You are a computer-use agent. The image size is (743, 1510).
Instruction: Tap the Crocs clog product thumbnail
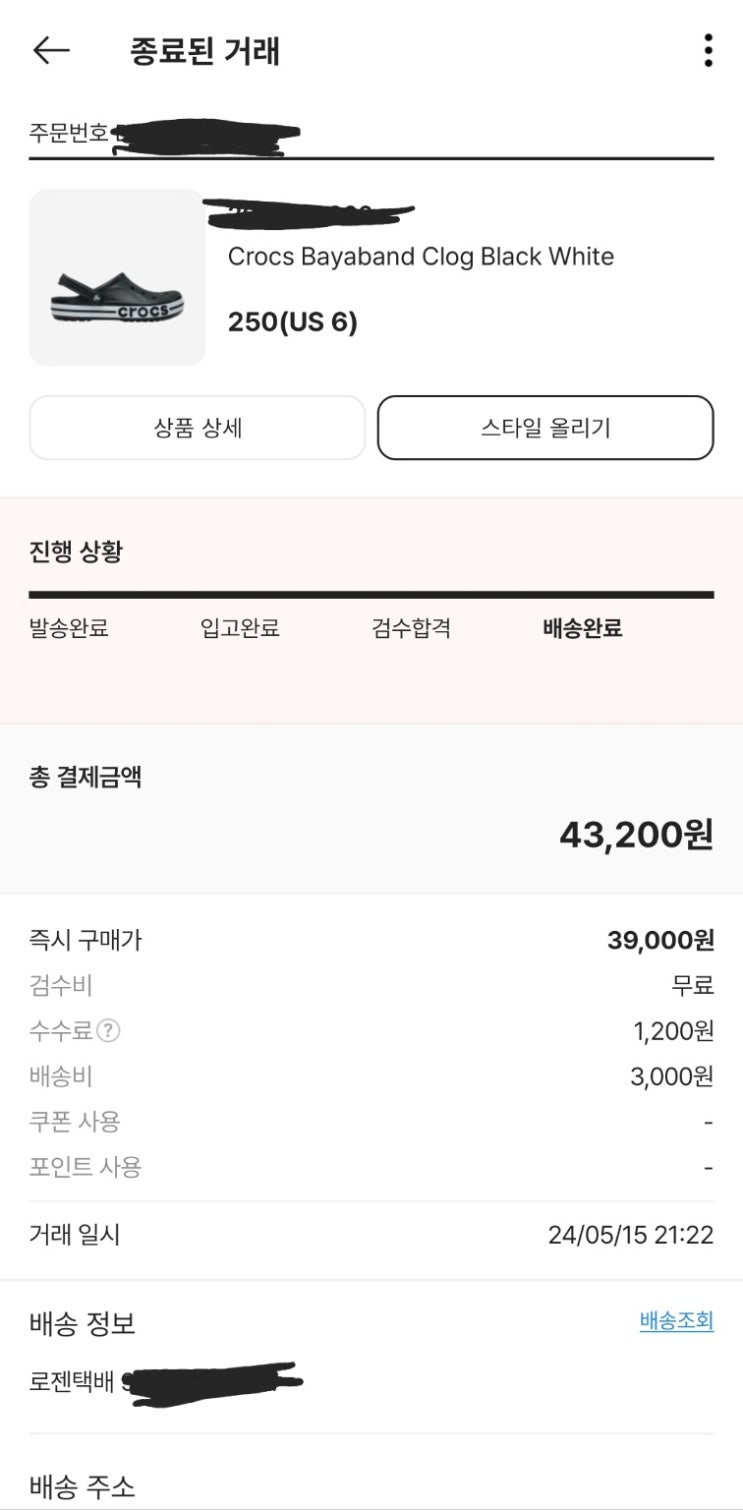(117, 278)
